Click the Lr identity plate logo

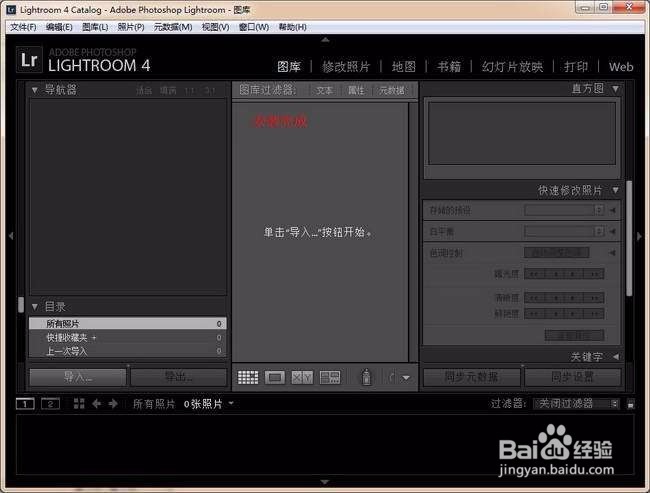[x=29, y=60]
